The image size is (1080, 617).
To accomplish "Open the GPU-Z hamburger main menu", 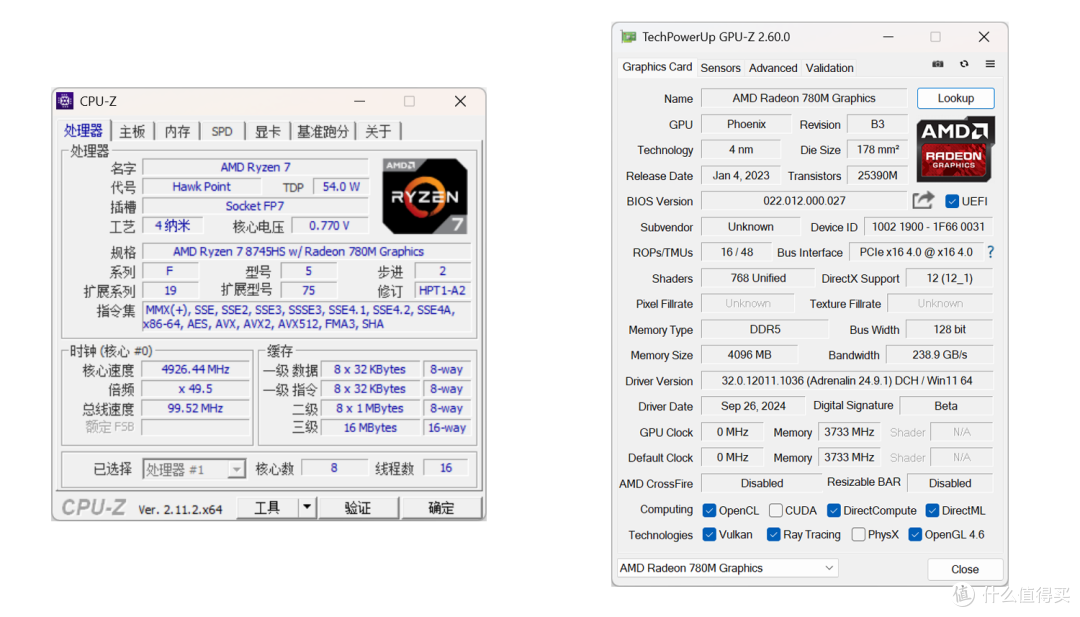I will [x=989, y=63].
